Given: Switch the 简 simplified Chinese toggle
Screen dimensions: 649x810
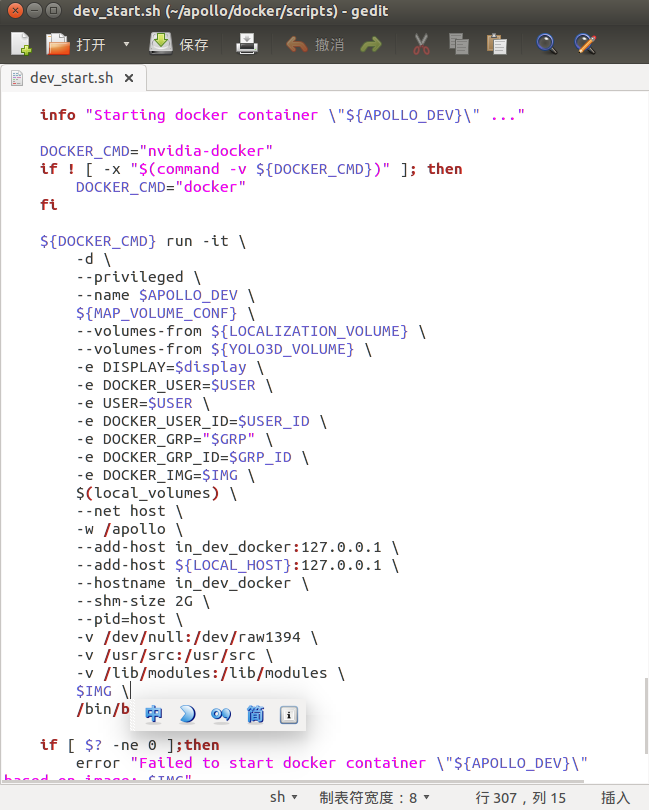Looking at the screenshot, I should coord(255,714).
